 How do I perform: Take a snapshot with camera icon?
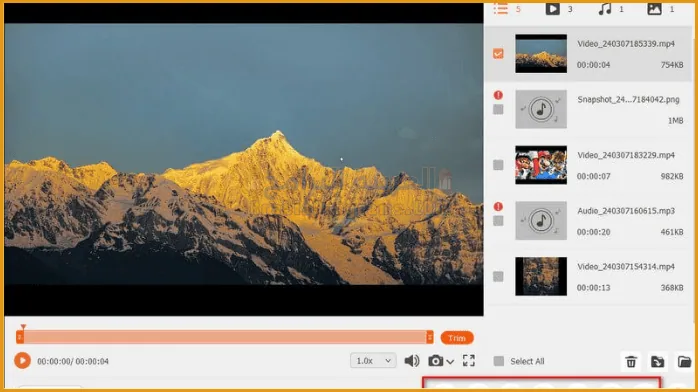pyautogui.click(x=435, y=360)
